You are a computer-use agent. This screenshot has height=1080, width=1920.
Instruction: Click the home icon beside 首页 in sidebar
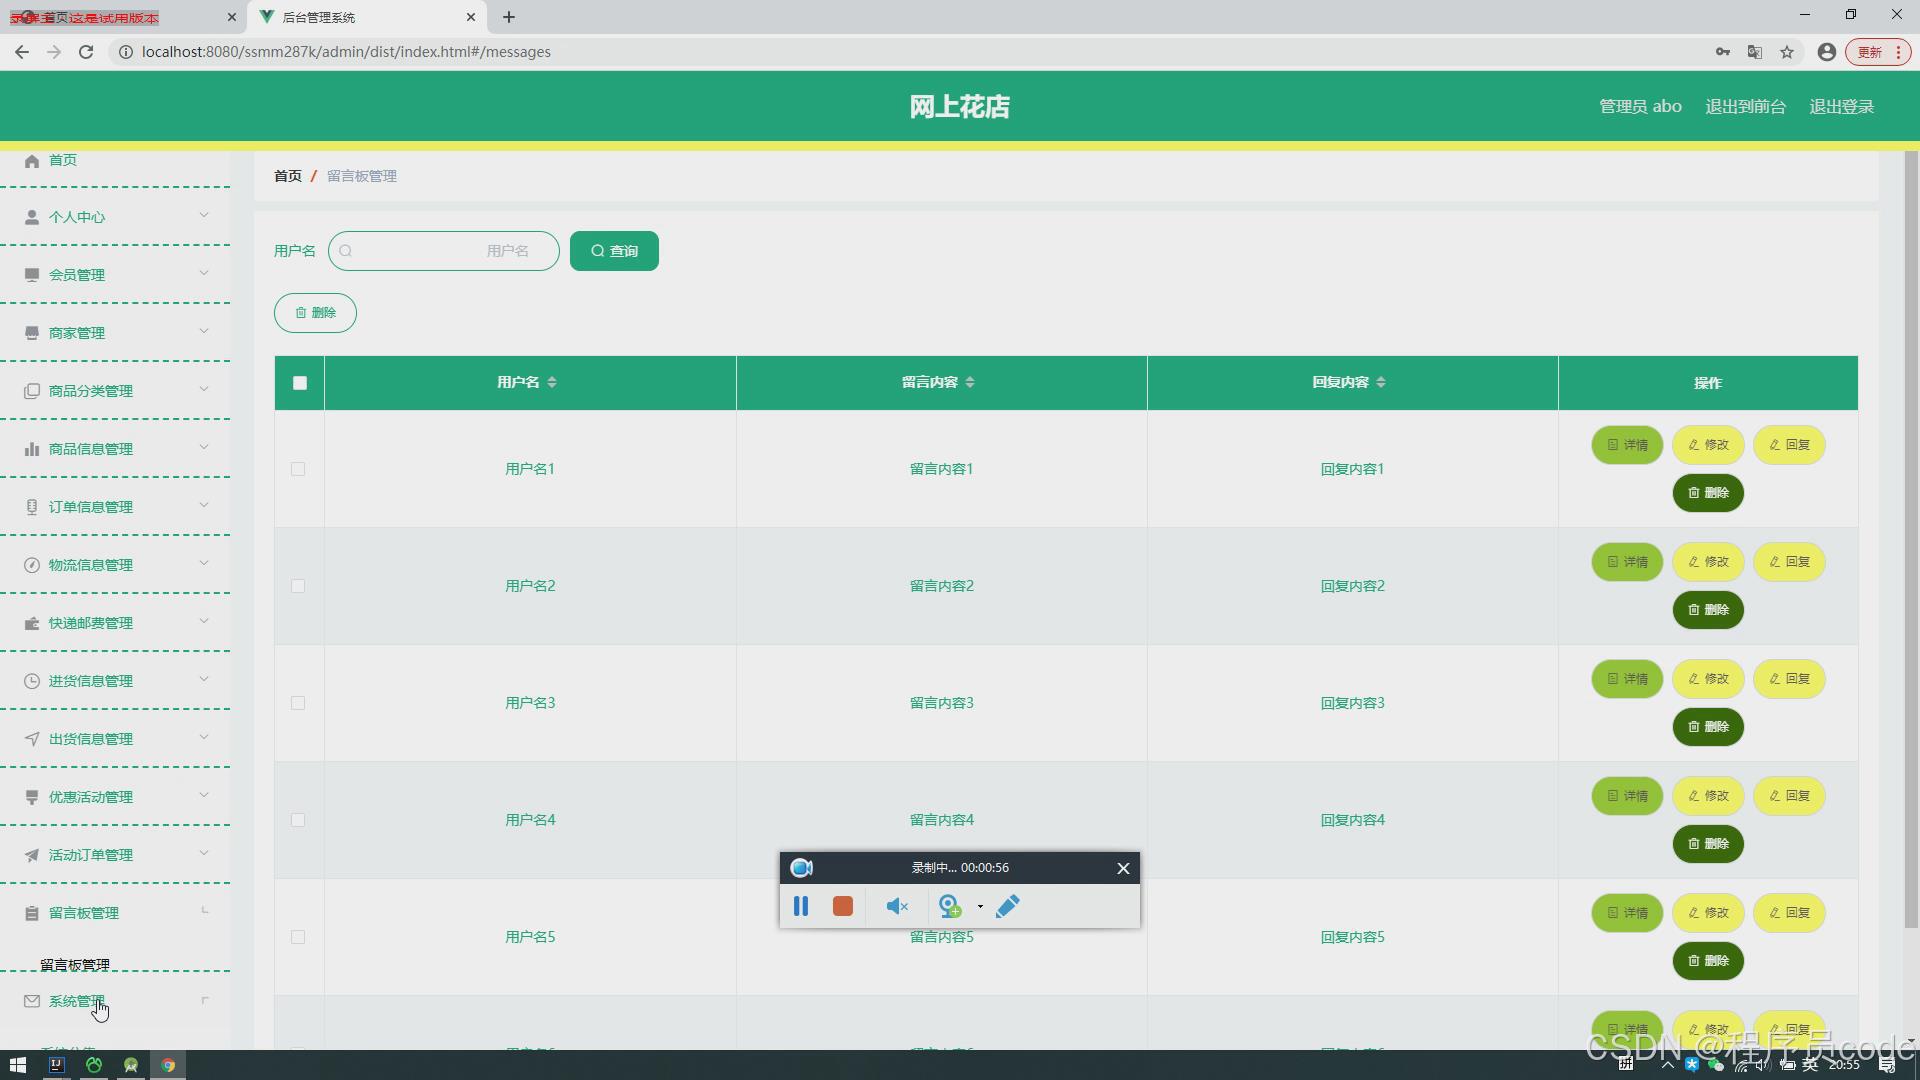[32, 161]
